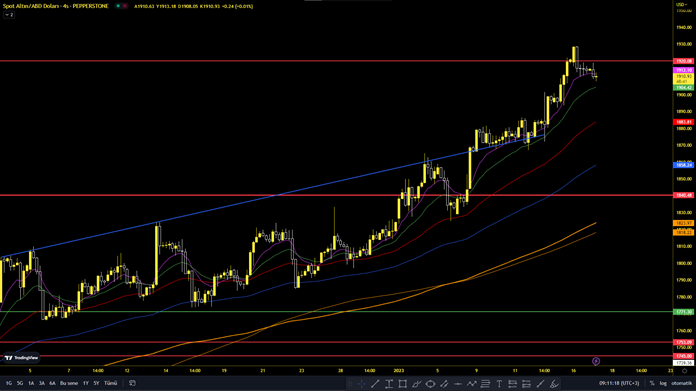Click the eraser tool icon
Viewport: 696px width, 391px height.
[554, 383]
